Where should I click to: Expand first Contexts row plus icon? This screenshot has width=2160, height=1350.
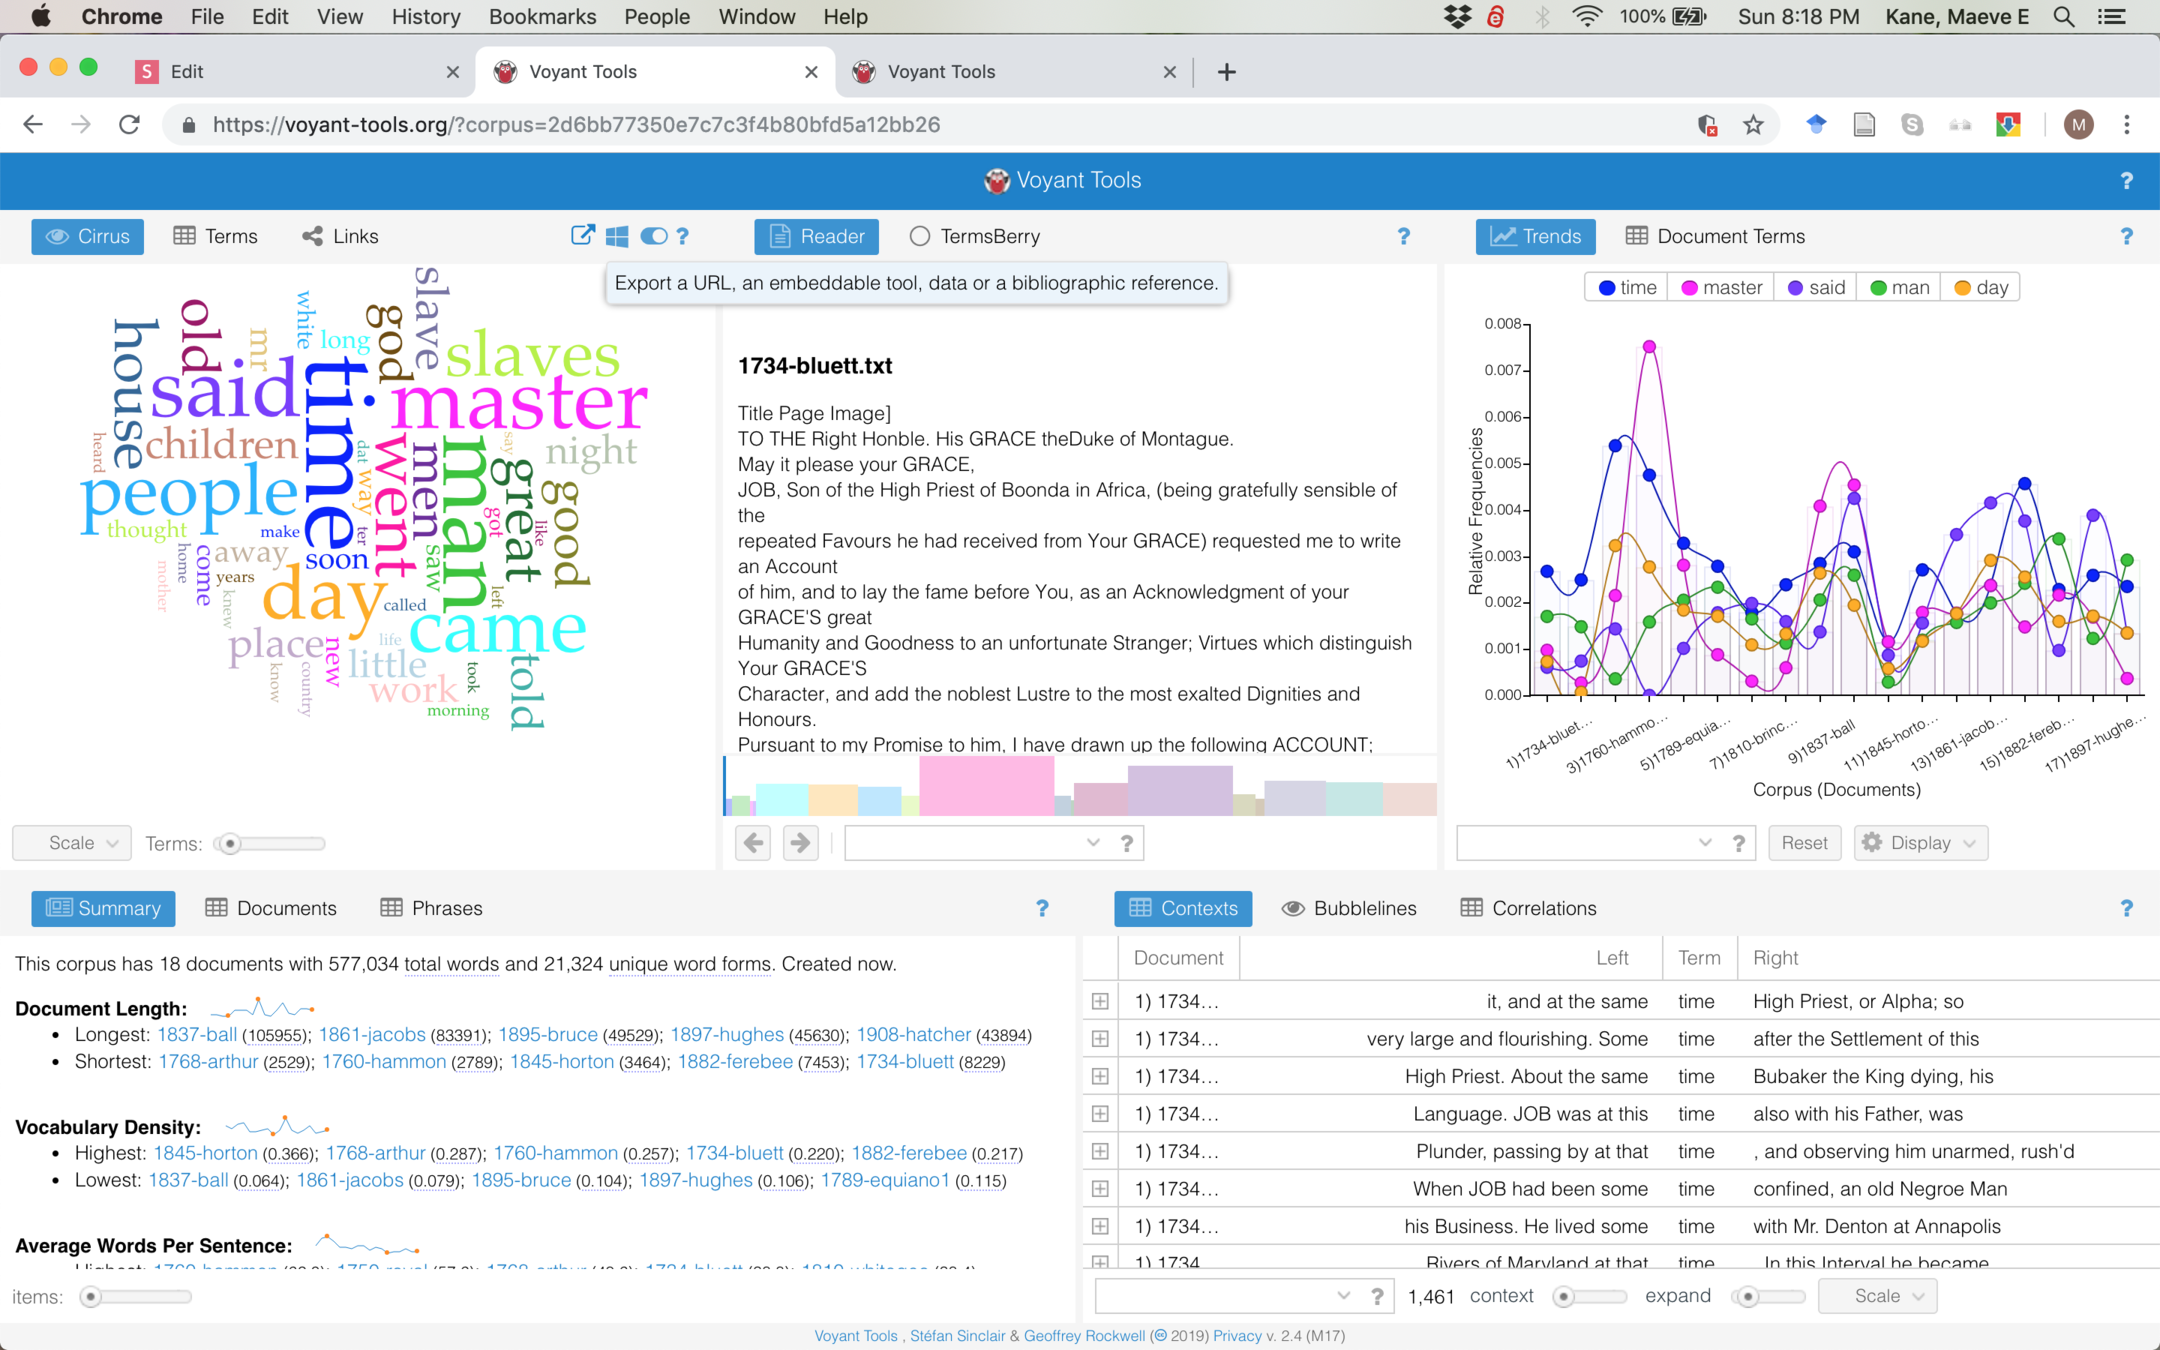(x=1100, y=1001)
